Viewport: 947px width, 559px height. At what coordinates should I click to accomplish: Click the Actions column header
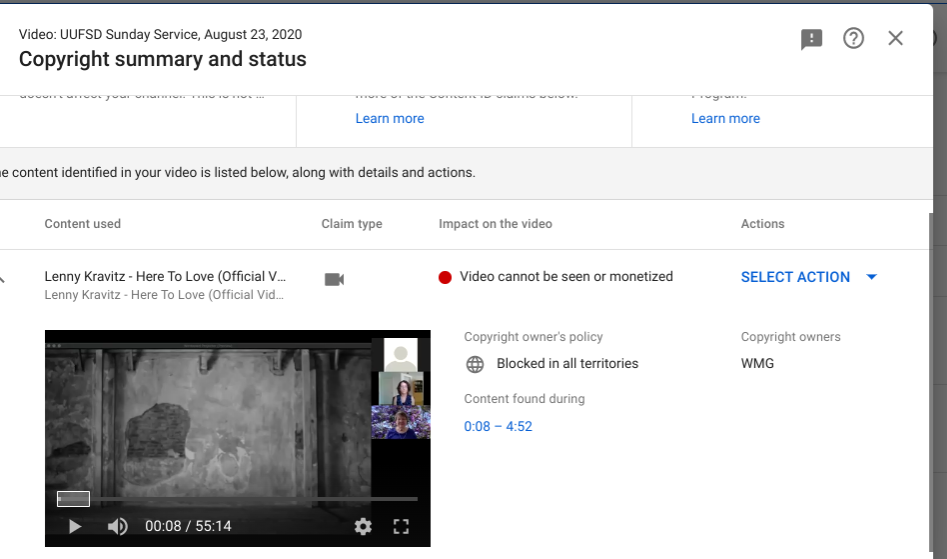762,224
